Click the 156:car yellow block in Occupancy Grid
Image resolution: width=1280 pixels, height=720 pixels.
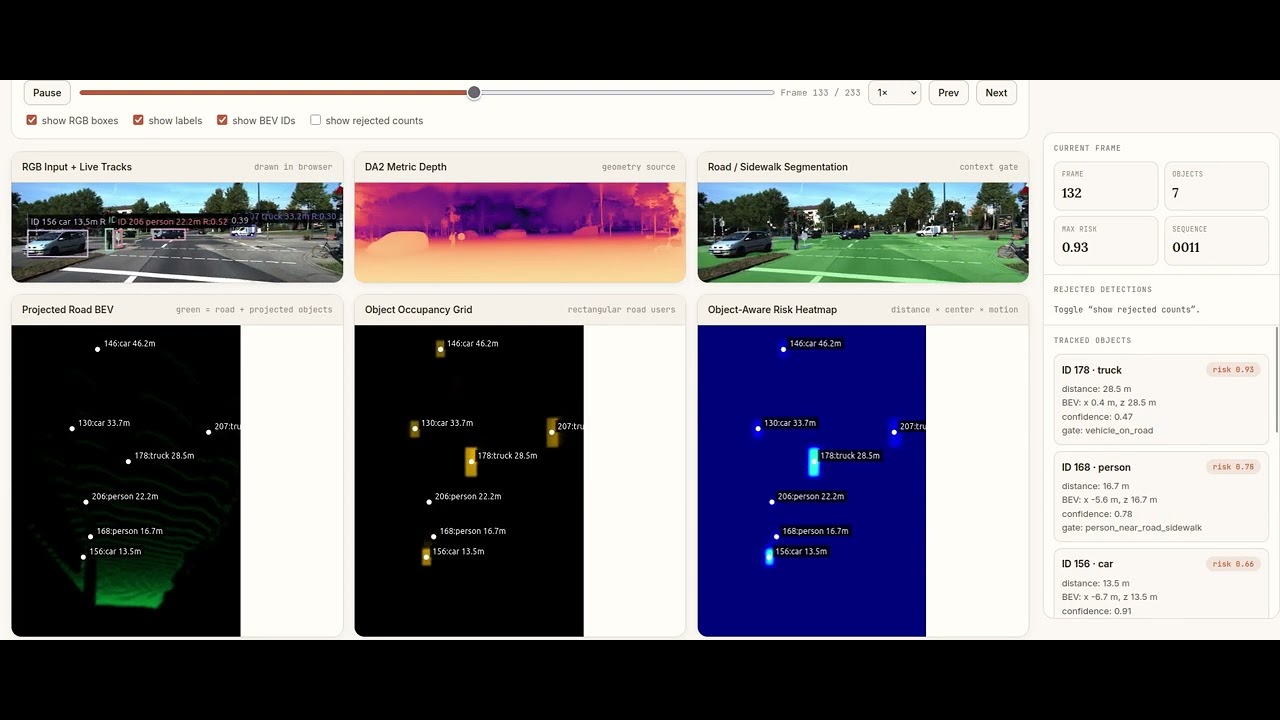click(x=427, y=556)
